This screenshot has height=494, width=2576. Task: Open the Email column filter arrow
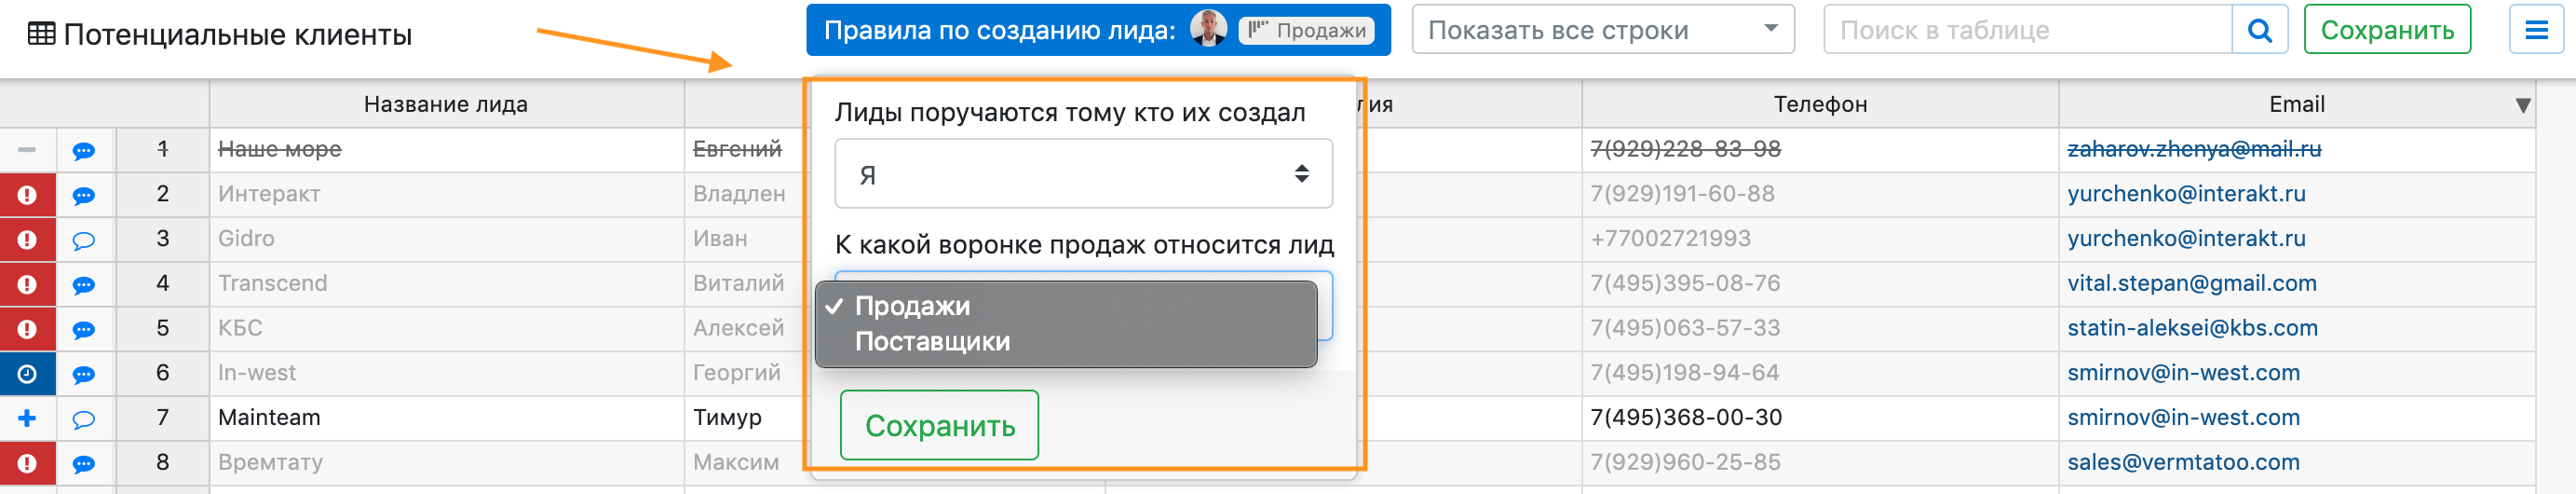2523,105
